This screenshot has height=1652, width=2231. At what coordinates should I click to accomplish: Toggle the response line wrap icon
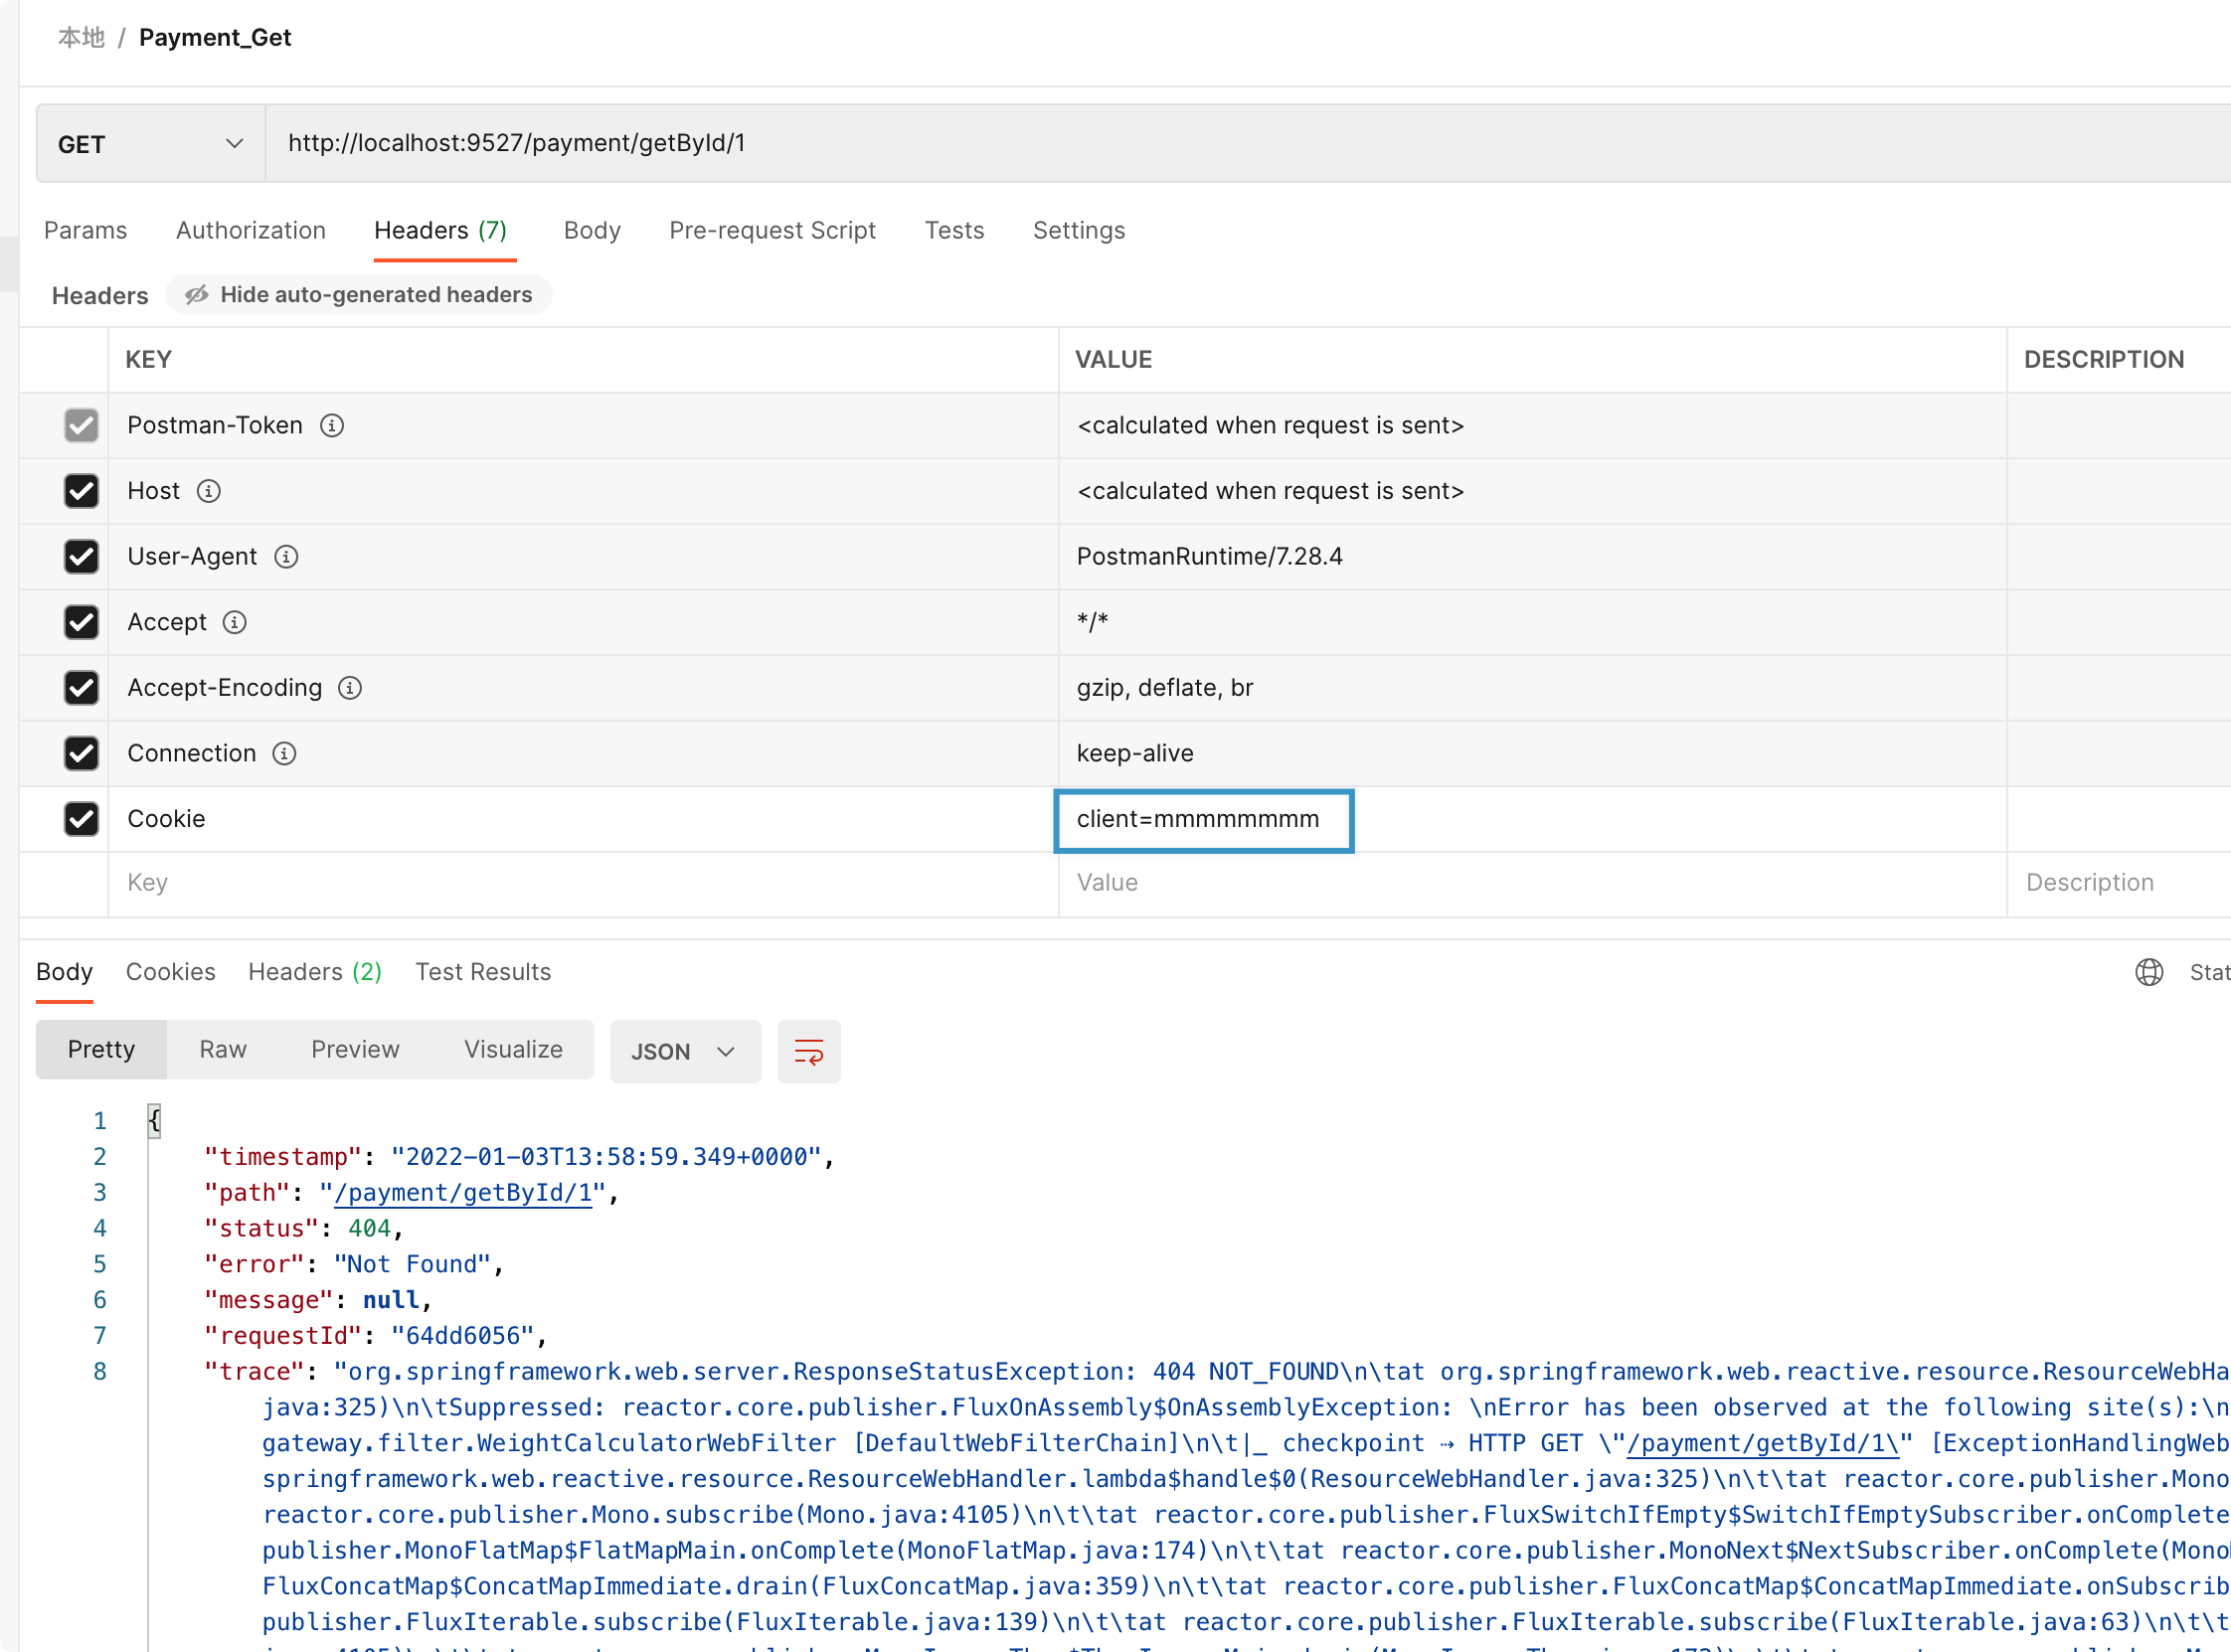(x=808, y=1051)
